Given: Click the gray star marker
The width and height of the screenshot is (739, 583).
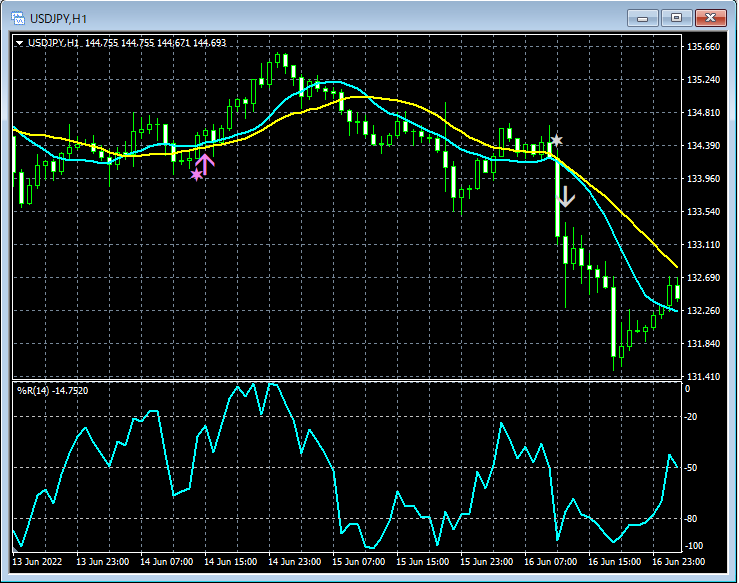Looking at the screenshot, I should pos(557,141).
